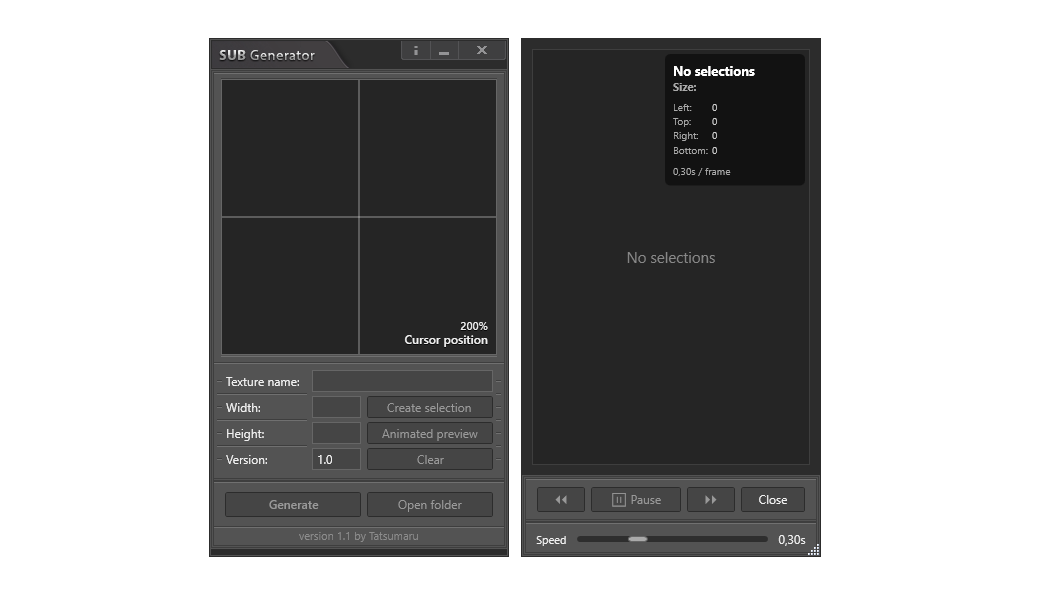Select the Version field showing 1.0
Screen dimensions: 1043x613
336,459
